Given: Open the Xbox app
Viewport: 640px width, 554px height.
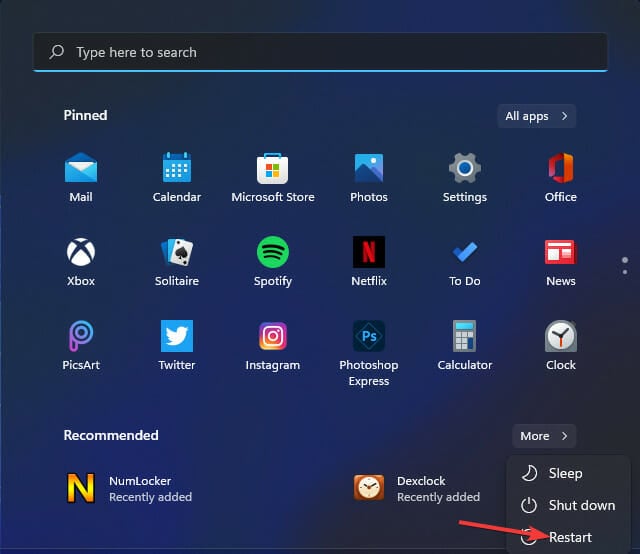Looking at the screenshot, I should [x=81, y=262].
